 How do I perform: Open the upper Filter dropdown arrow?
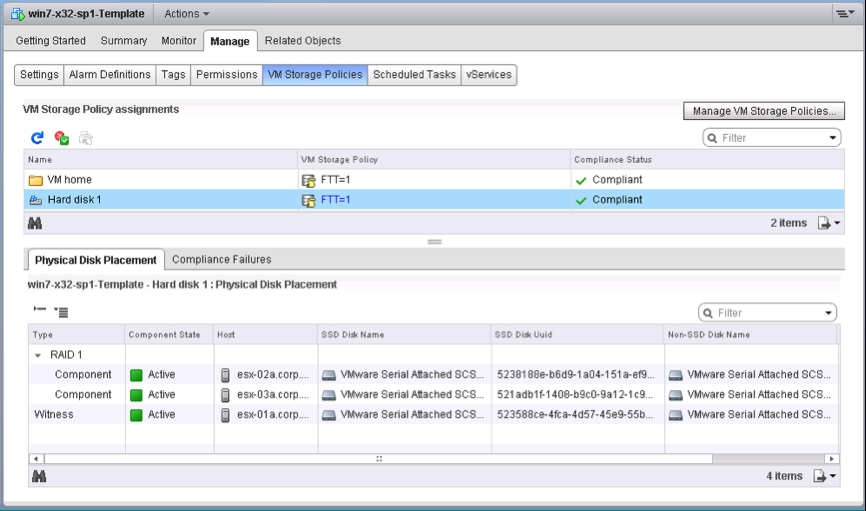click(832, 138)
